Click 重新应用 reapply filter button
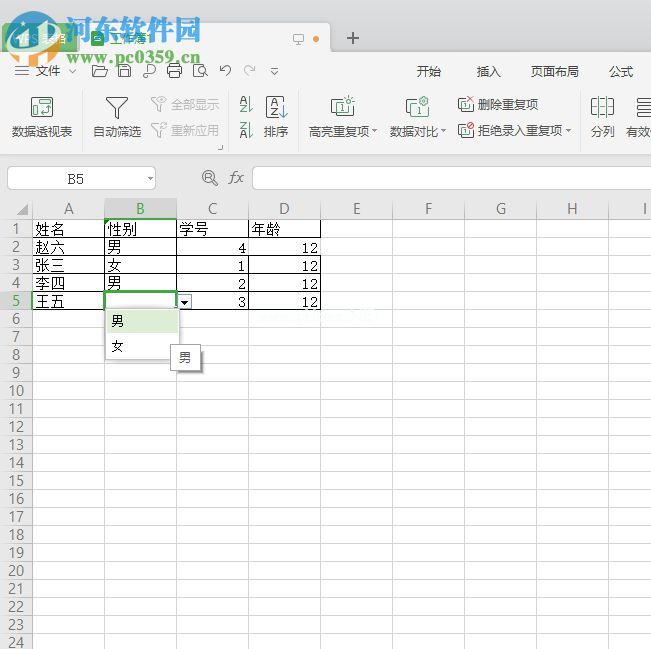This screenshot has width=651, height=649. click(185, 130)
